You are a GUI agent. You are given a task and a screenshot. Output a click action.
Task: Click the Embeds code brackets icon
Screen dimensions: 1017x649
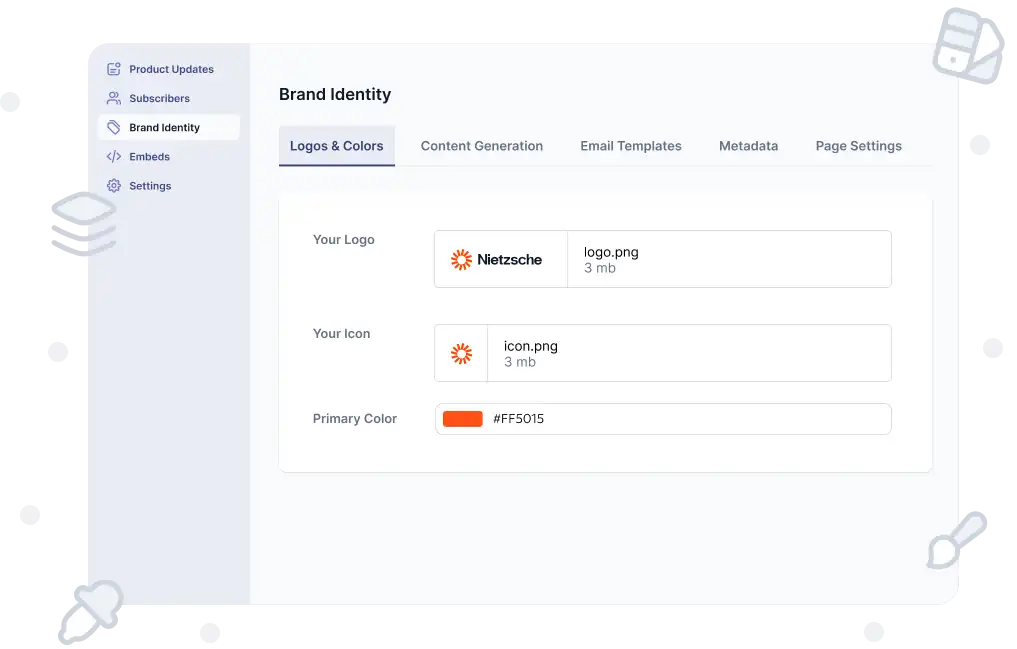113,156
